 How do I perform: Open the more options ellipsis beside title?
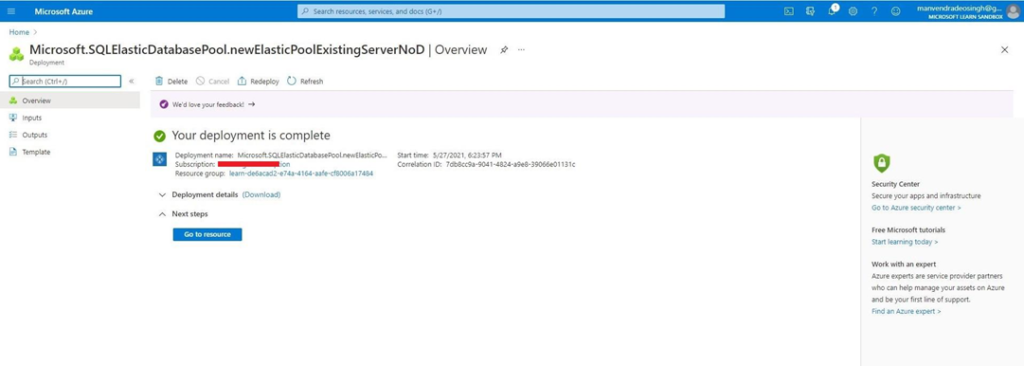(521, 50)
